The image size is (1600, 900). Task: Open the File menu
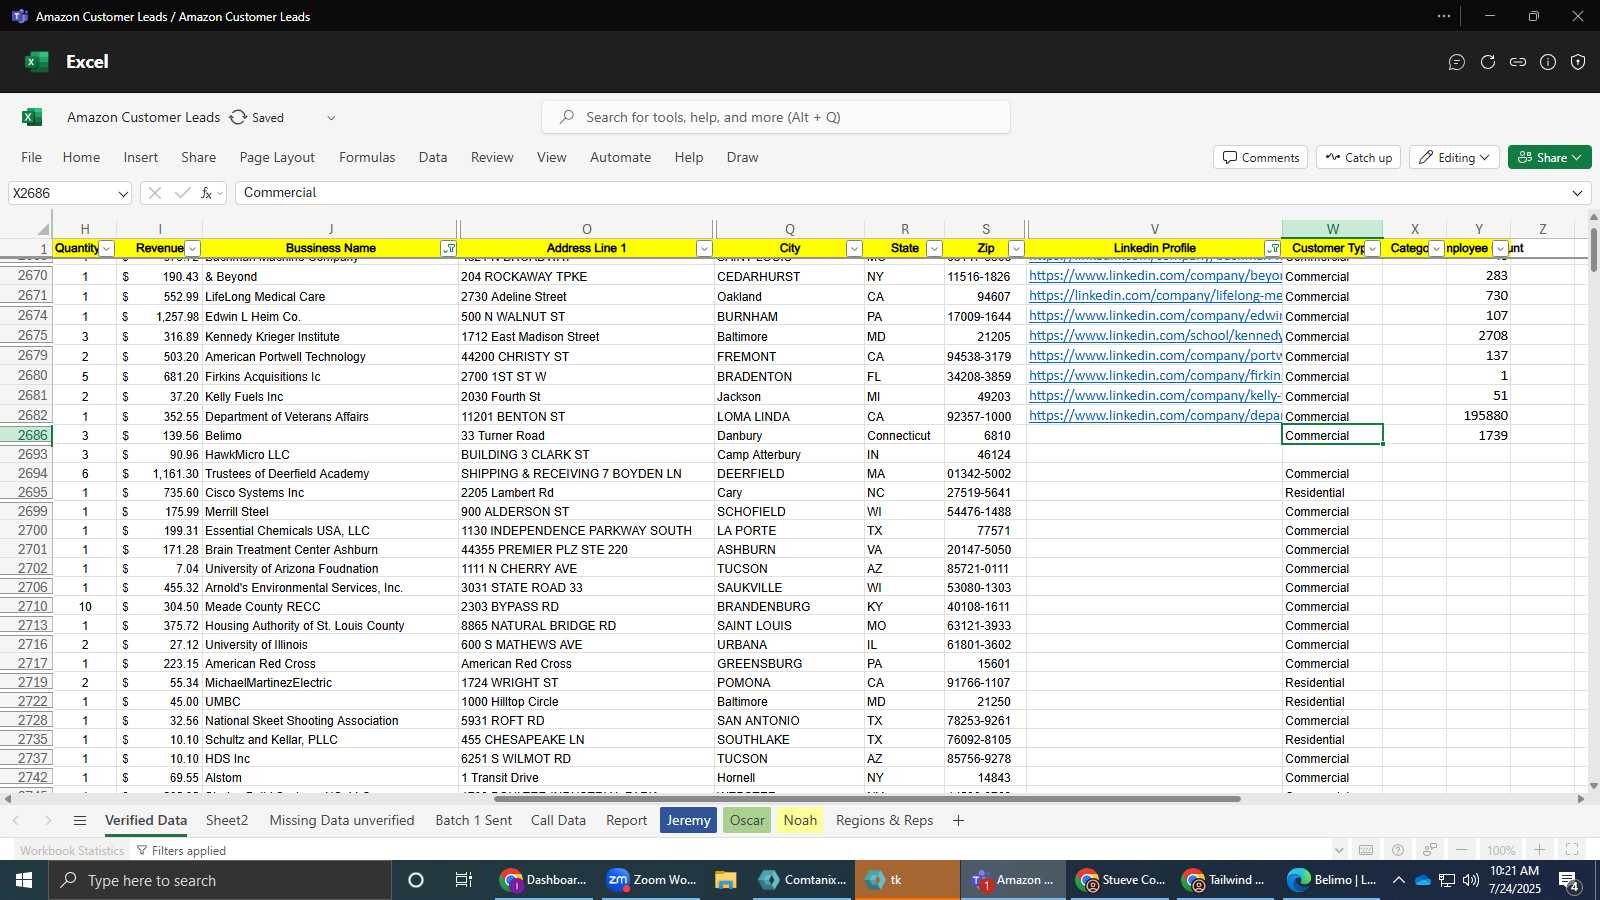(x=32, y=157)
